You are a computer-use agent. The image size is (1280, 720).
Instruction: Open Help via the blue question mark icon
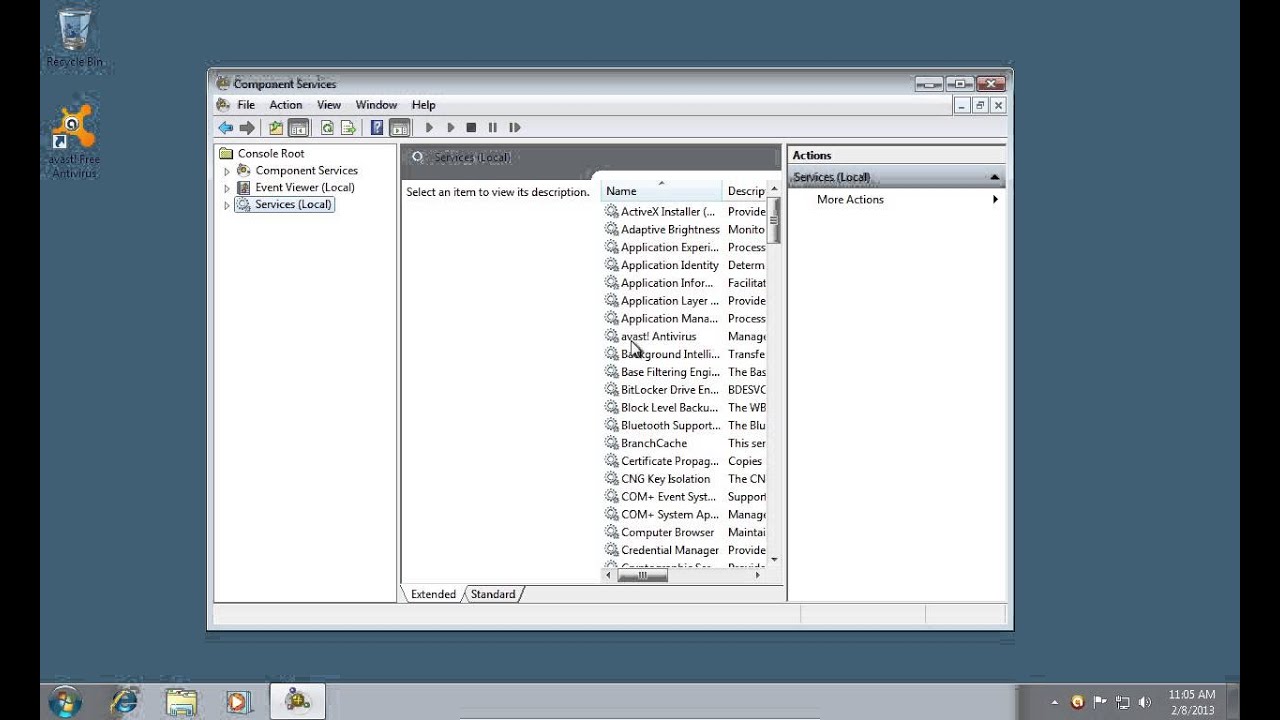tap(377, 128)
